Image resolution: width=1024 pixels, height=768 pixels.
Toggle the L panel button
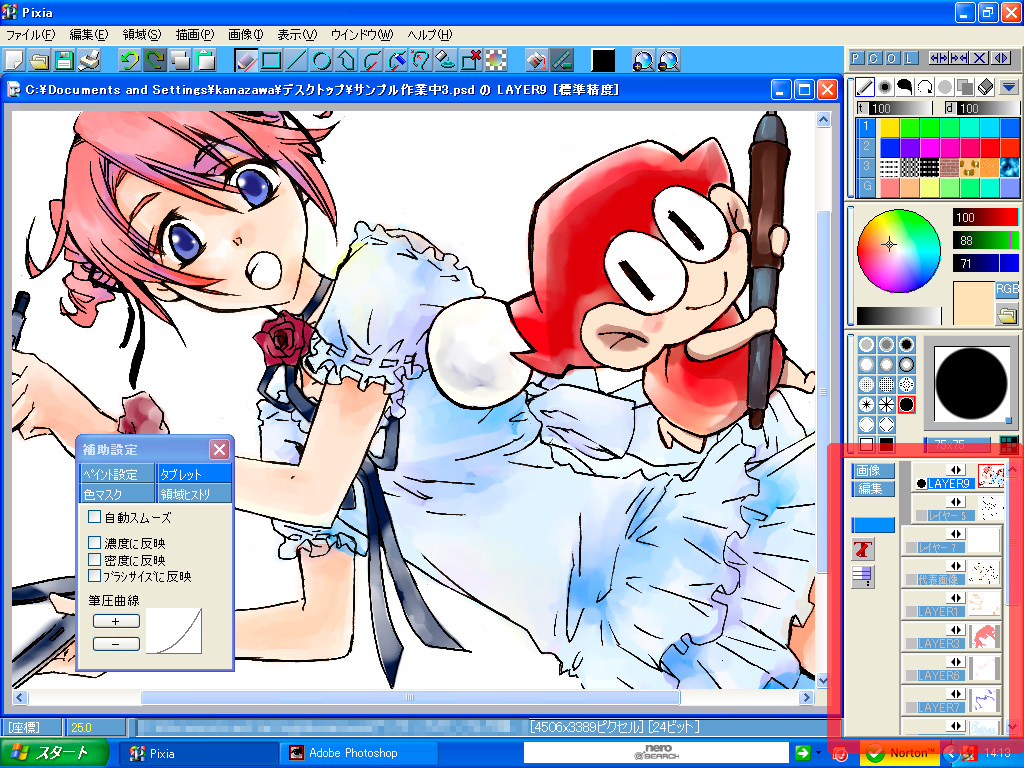pos(909,58)
